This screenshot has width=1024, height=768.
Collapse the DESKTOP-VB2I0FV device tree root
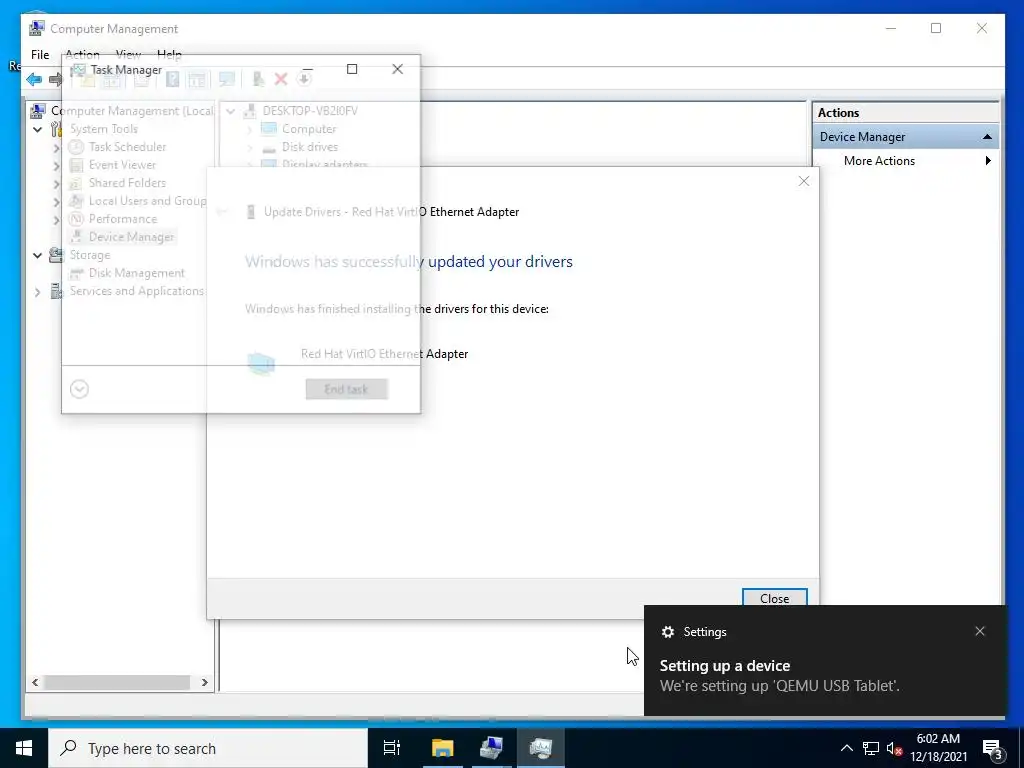pos(230,111)
